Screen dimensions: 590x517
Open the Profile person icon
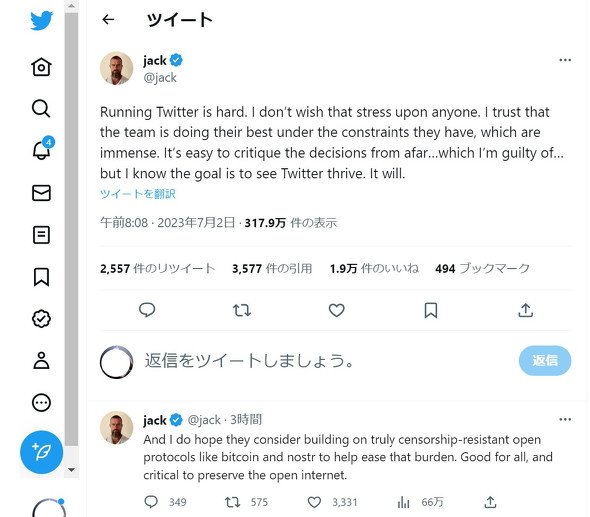click(41, 360)
